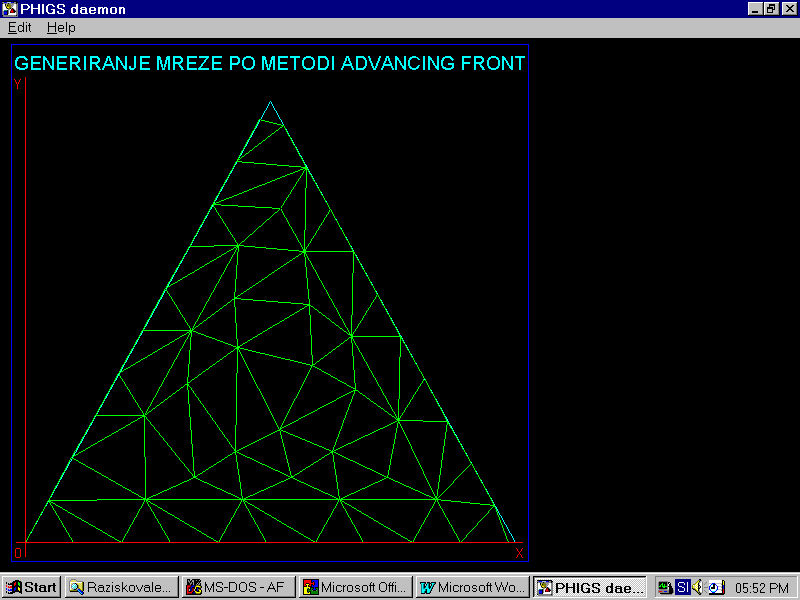Click the tray icon beside the clock
Image resolution: width=800 pixels, height=600 pixels.
click(714, 587)
